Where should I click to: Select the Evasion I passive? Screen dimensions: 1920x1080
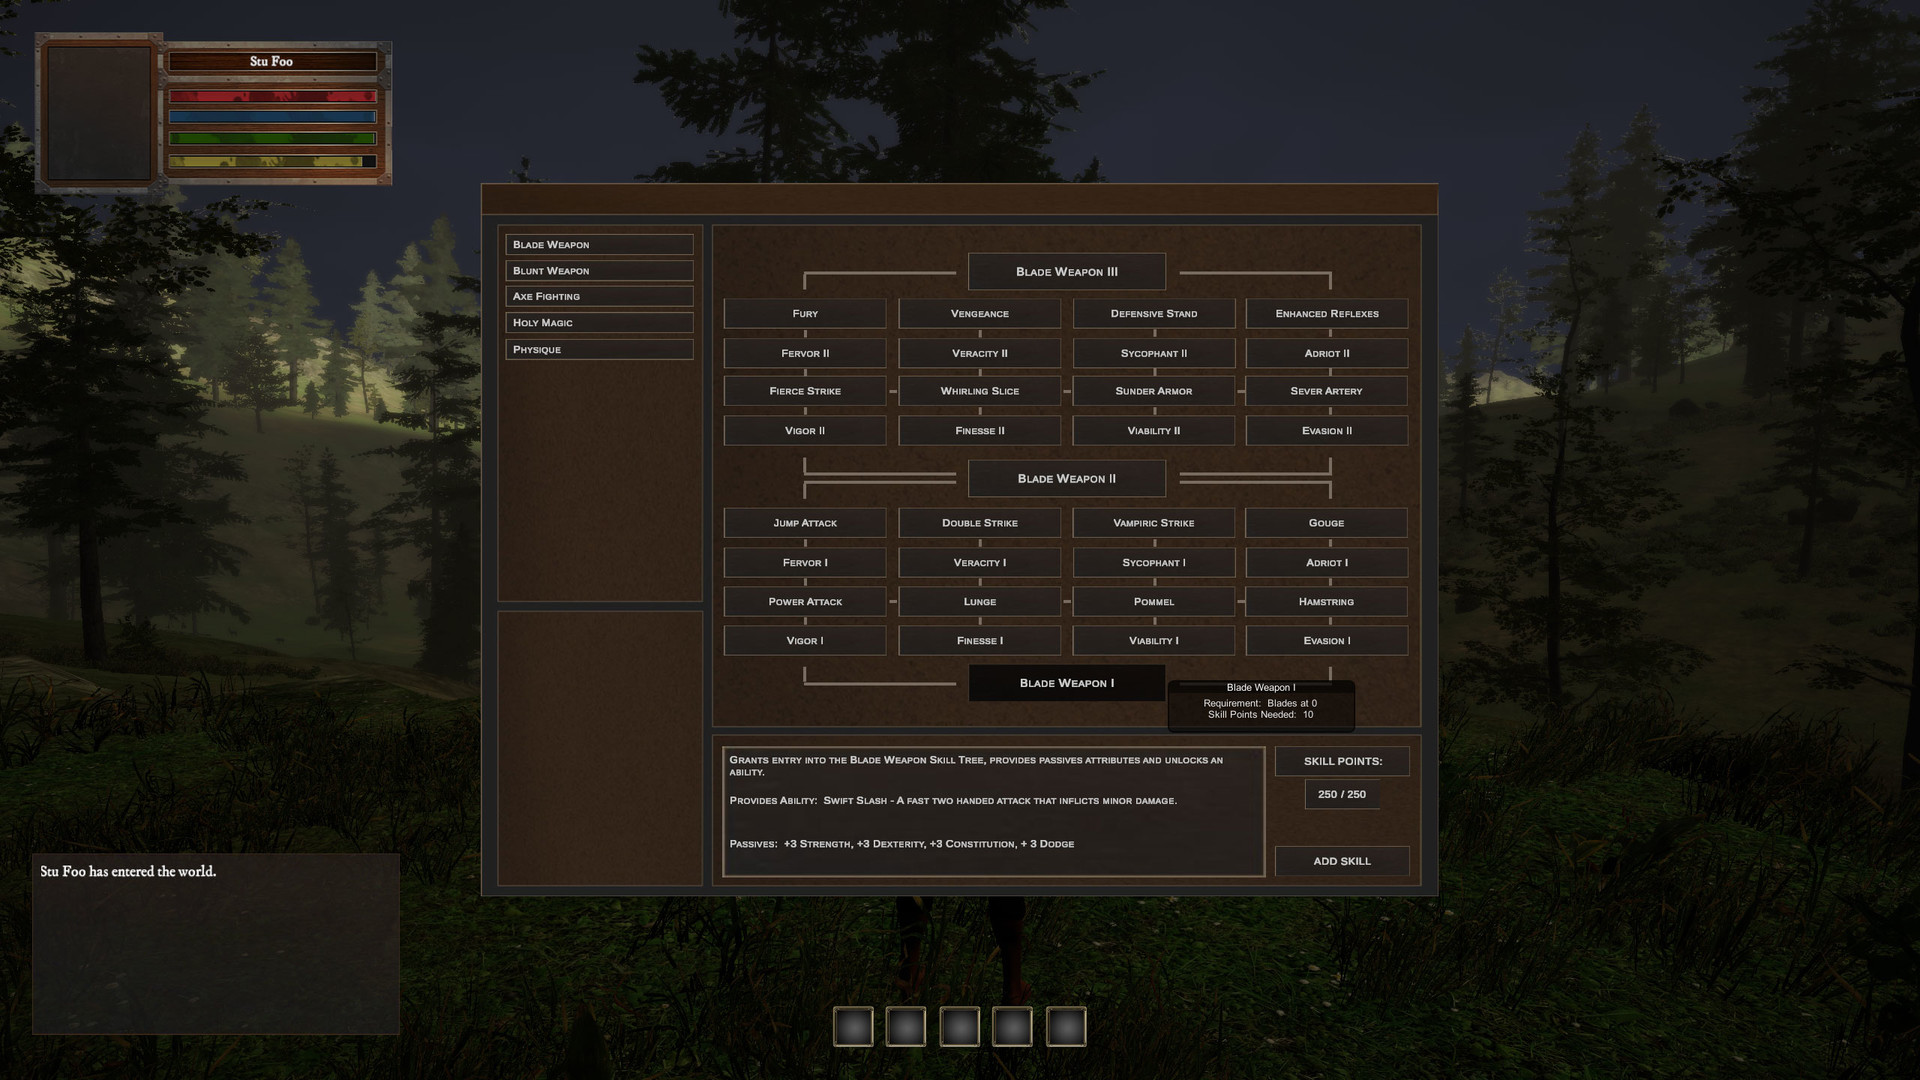(x=1326, y=641)
